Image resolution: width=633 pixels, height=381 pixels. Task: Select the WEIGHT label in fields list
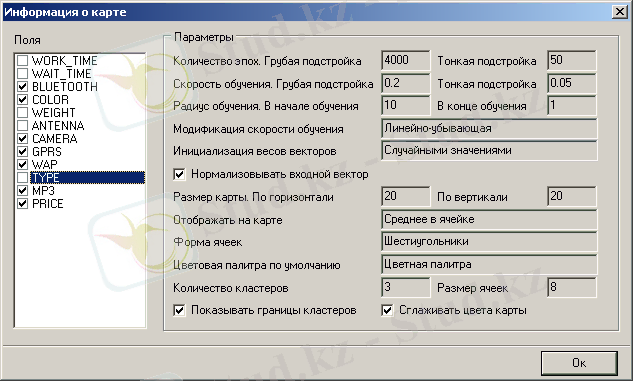pyautogui.click(x=53, y=113)
